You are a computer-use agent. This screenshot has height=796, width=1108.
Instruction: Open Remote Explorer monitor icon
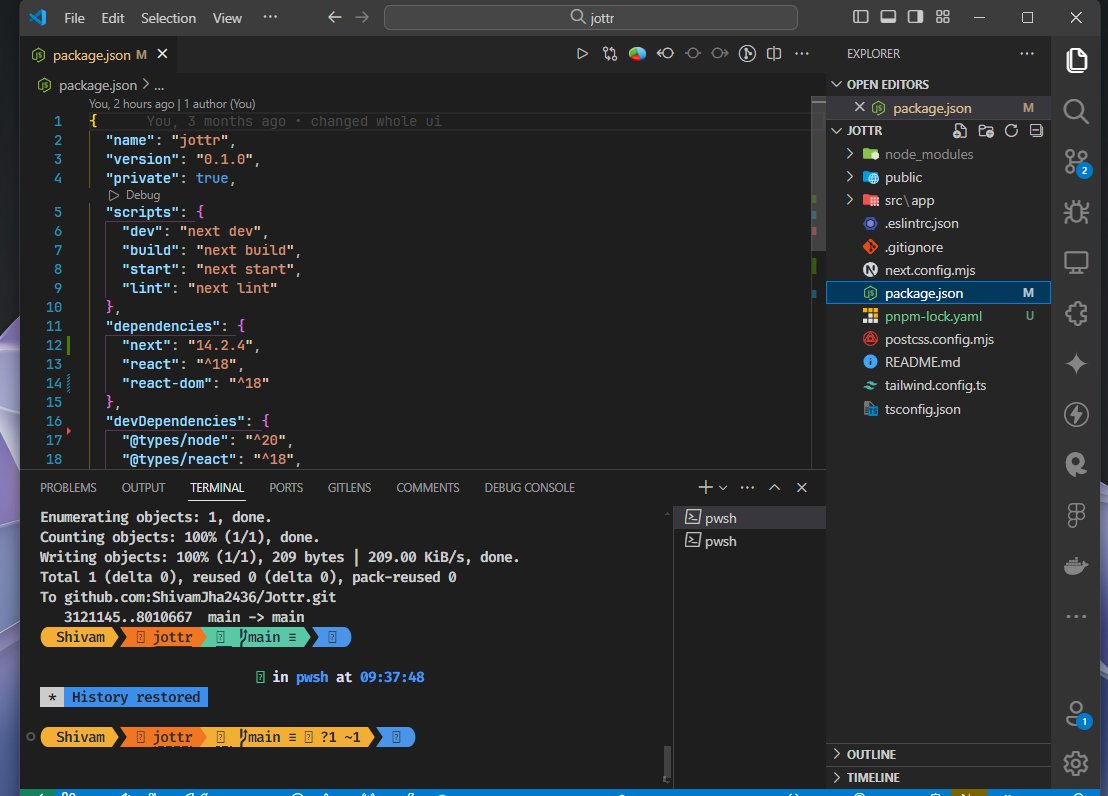point(1076,262)
